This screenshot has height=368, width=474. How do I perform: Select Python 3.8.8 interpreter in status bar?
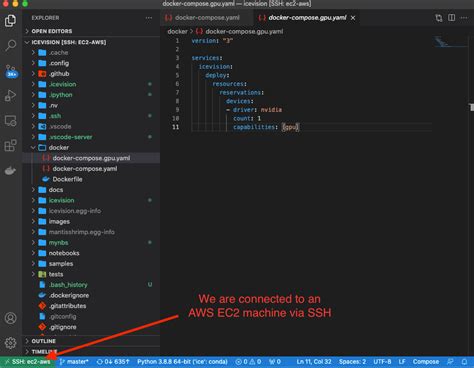(182, 362)
